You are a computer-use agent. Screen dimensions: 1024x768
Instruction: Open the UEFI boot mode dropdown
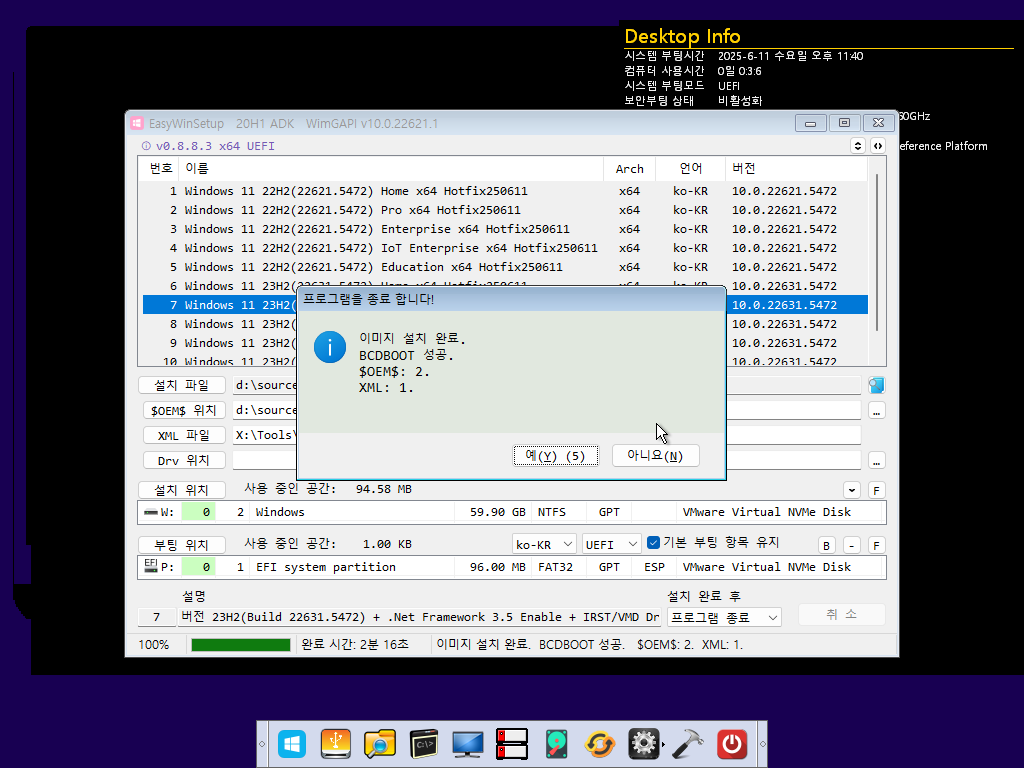(611, 544)
